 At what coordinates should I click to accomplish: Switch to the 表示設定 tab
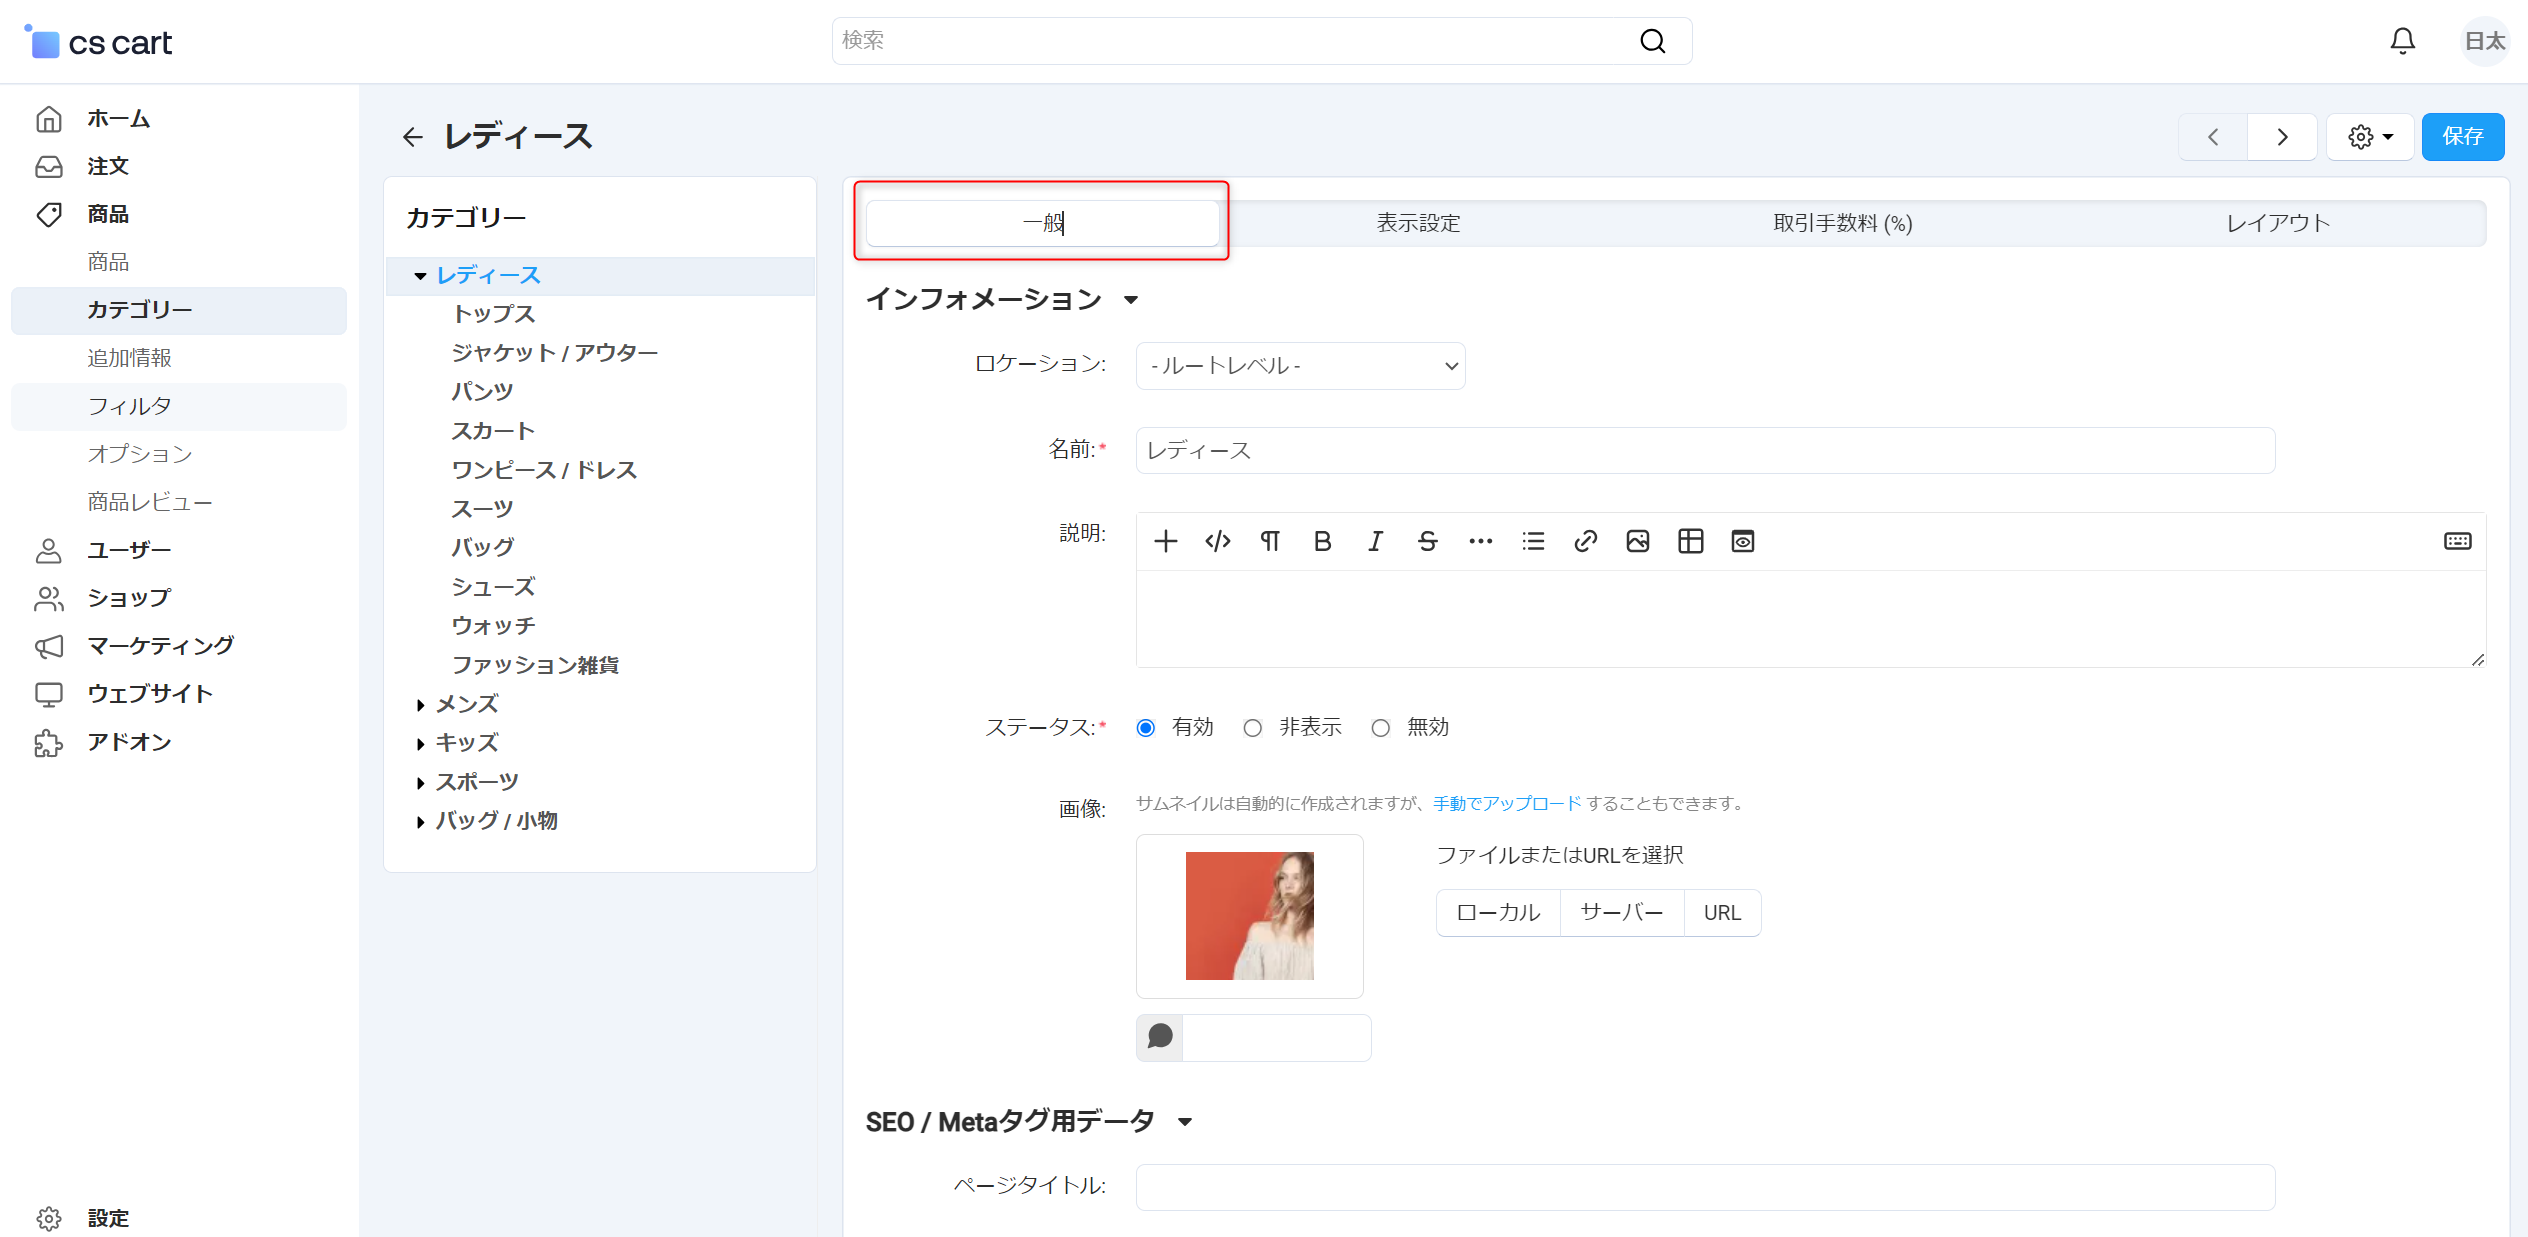(1418, 223)
